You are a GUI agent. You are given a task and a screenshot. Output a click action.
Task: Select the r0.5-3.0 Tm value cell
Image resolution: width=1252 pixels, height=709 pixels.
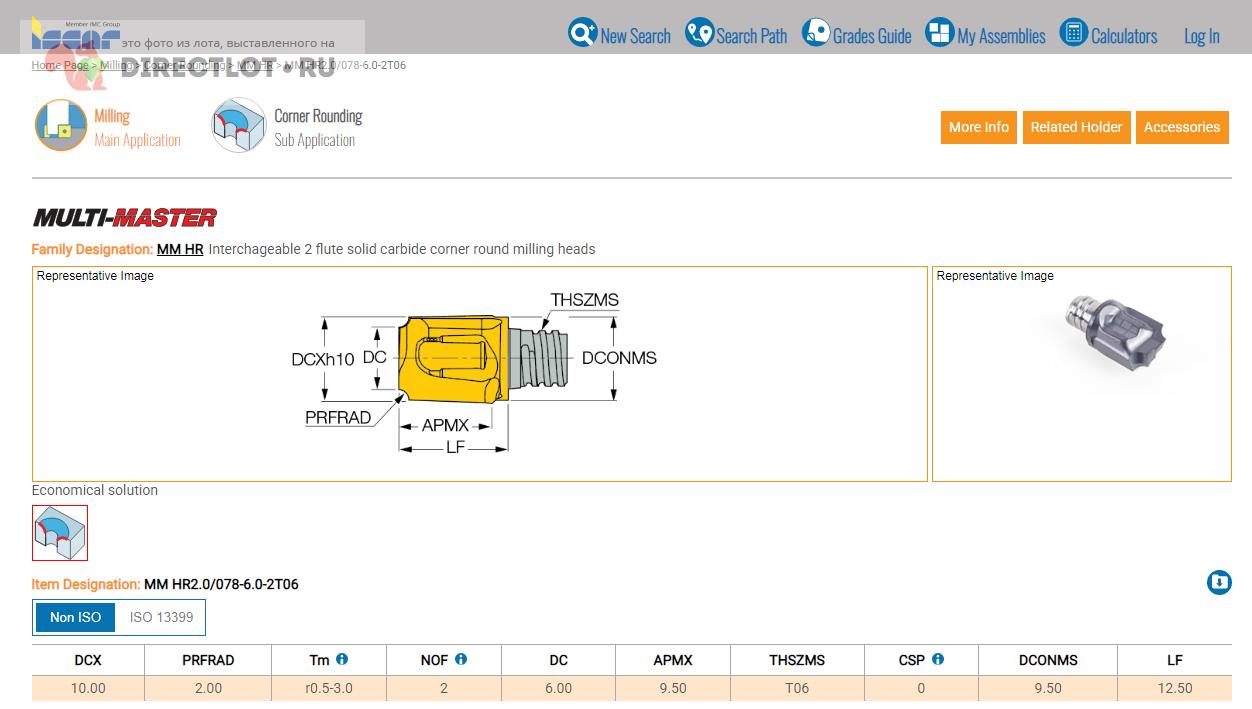point(329,688)
